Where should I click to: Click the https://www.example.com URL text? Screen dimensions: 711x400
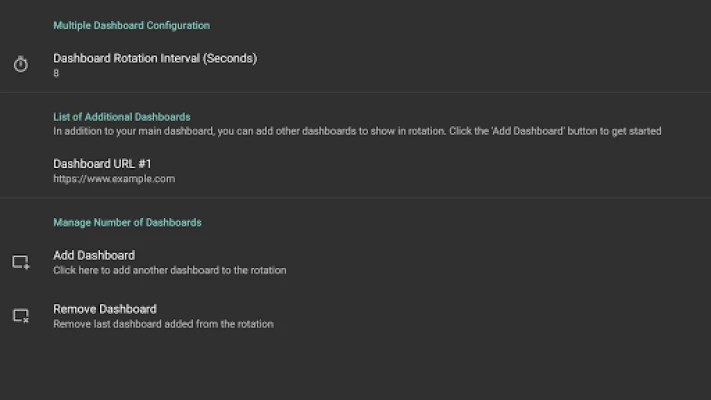[x=114, y=179]
